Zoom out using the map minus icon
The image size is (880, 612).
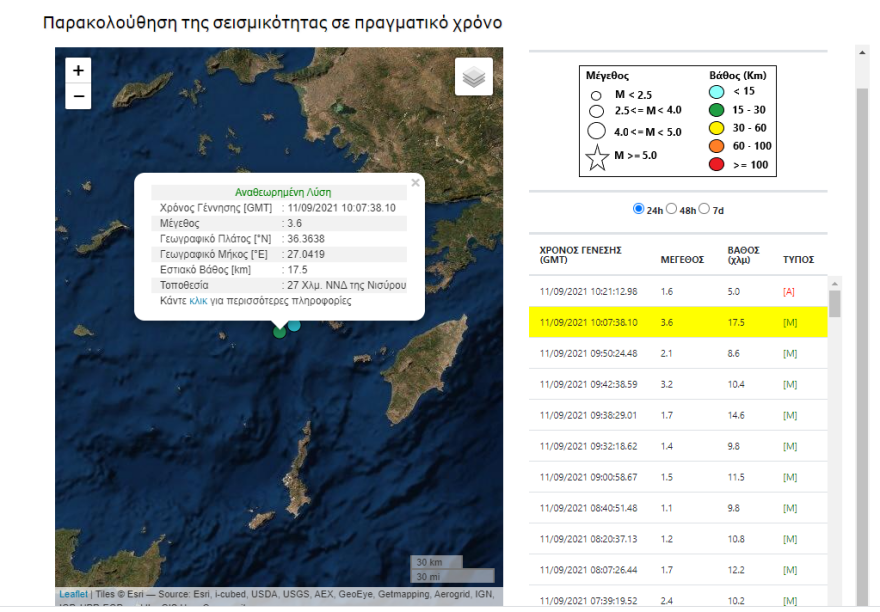pyautogui.click(x=77, y=95)
